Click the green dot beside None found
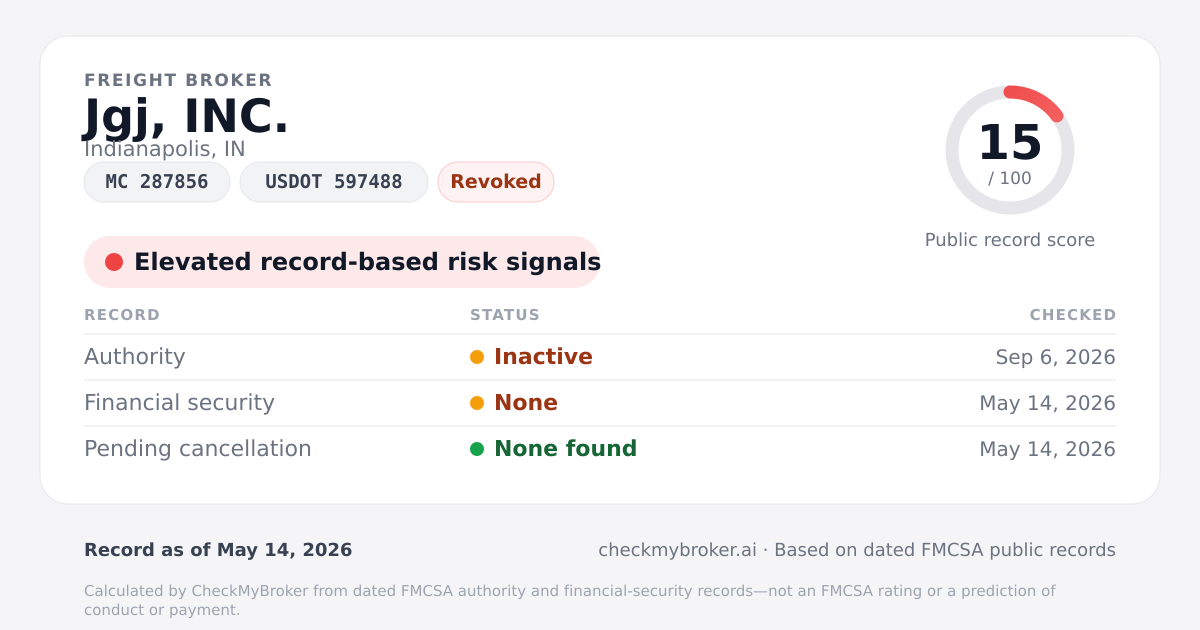The image size is (1200, 630). pos(477,449)
